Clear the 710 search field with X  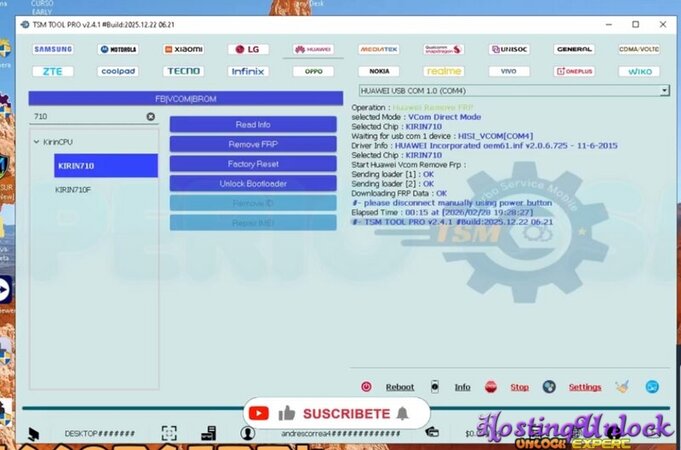click(x=151, y=117)
